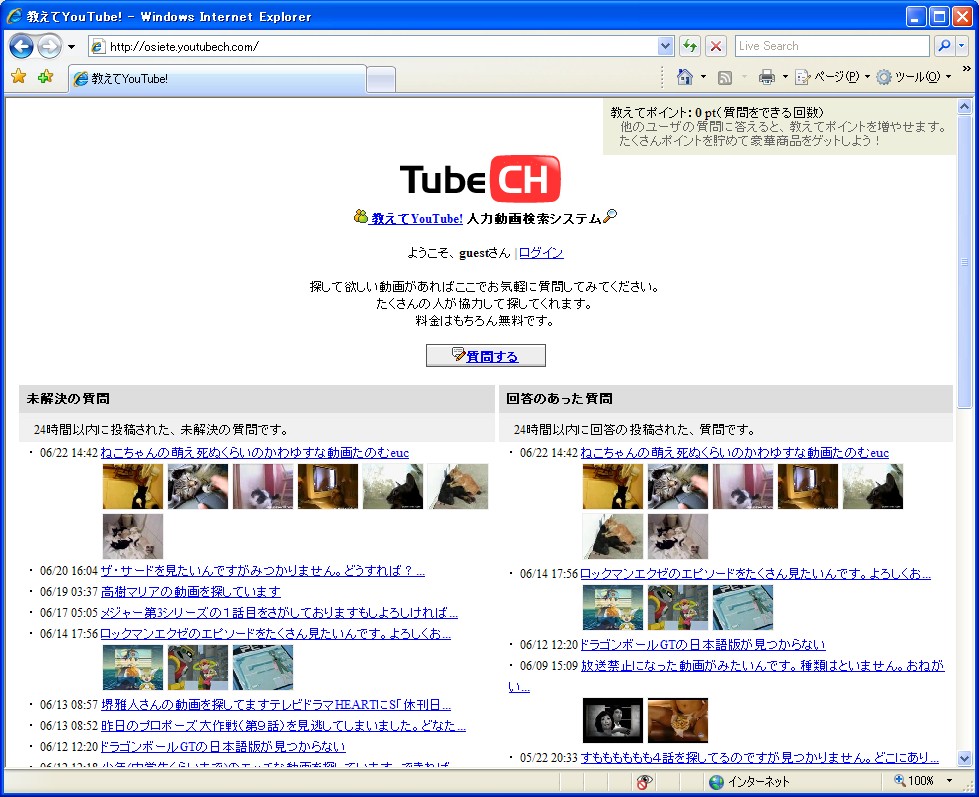Open the black-and-white thumbnail under 放送禁止 question
This screenshot has width=979, height=797.
click(x=613, y=720)
